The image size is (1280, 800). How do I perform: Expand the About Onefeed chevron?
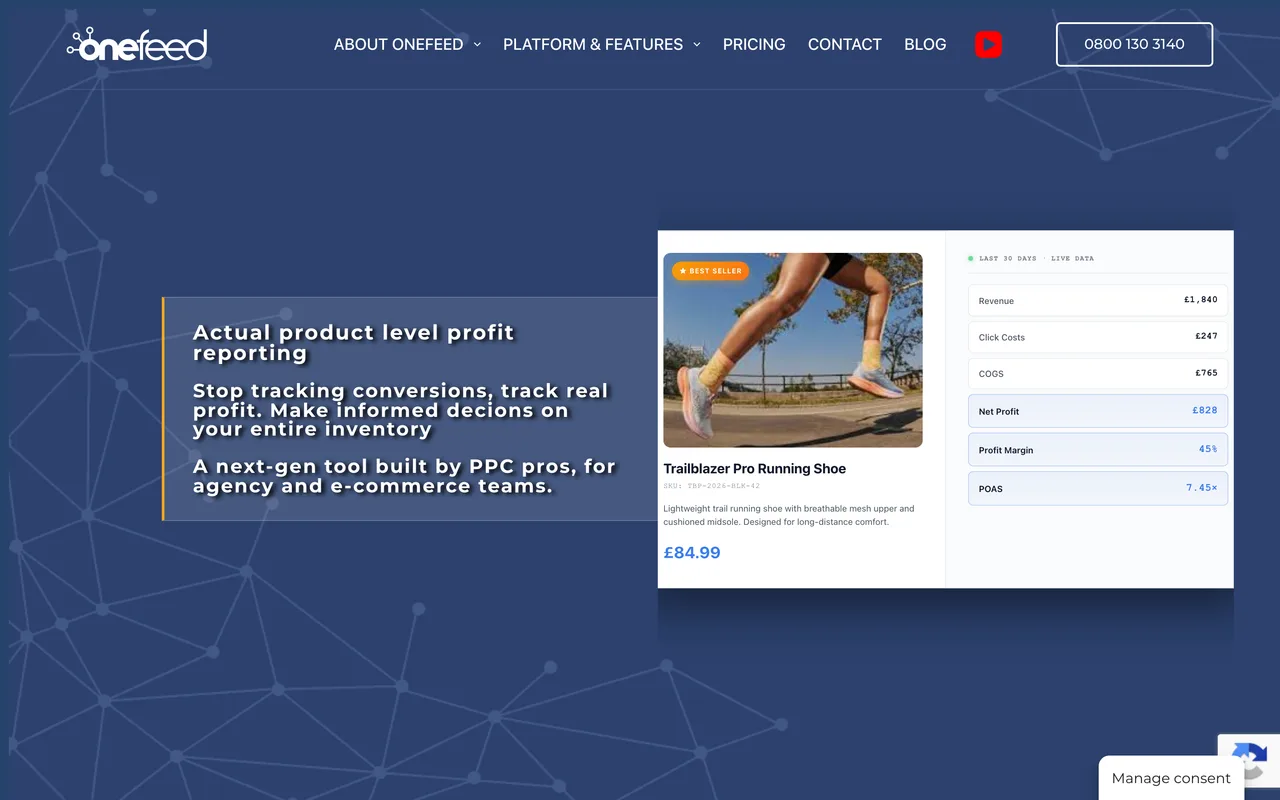[477, 44]
